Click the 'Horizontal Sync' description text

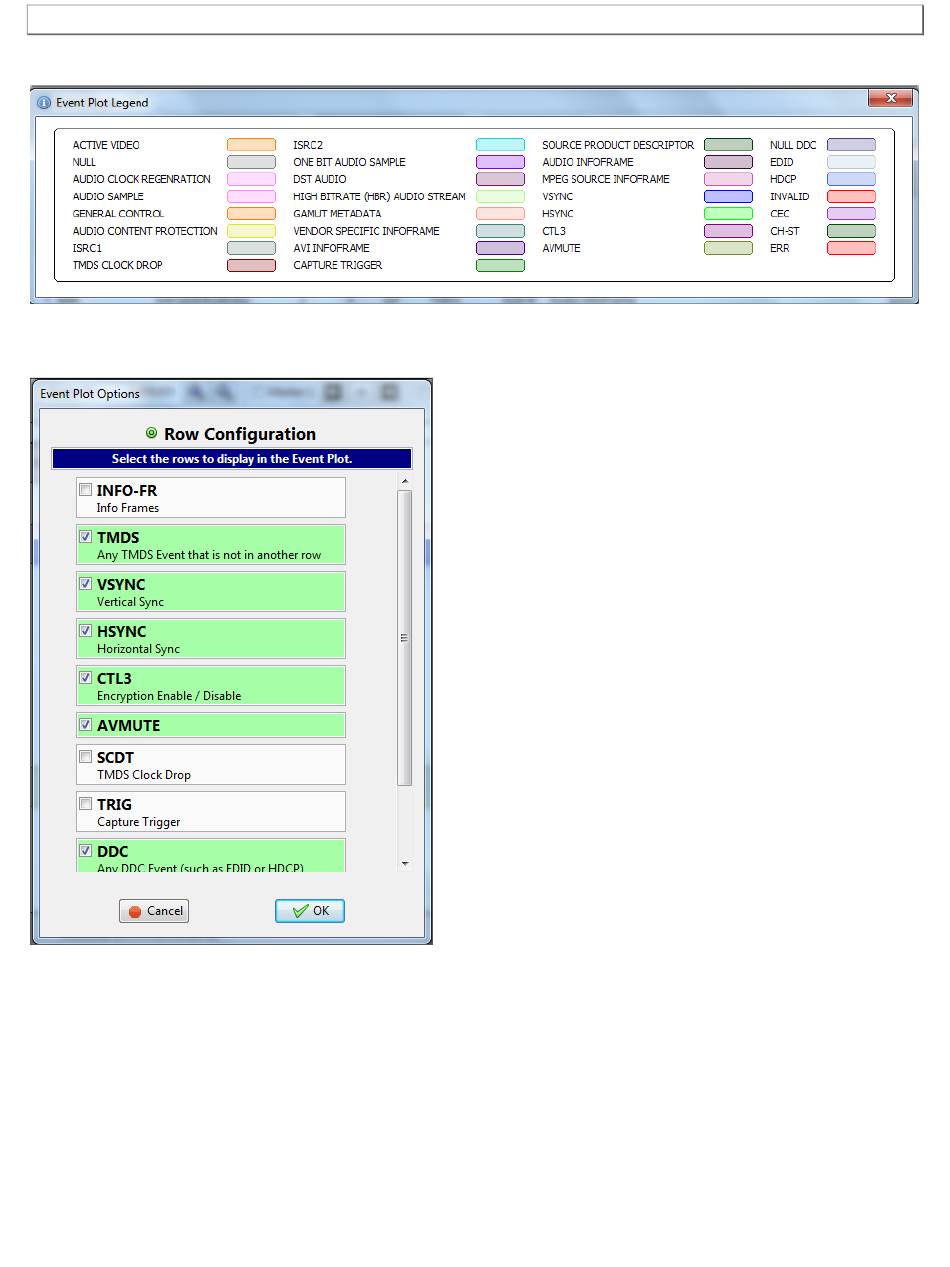coord(138,649)
